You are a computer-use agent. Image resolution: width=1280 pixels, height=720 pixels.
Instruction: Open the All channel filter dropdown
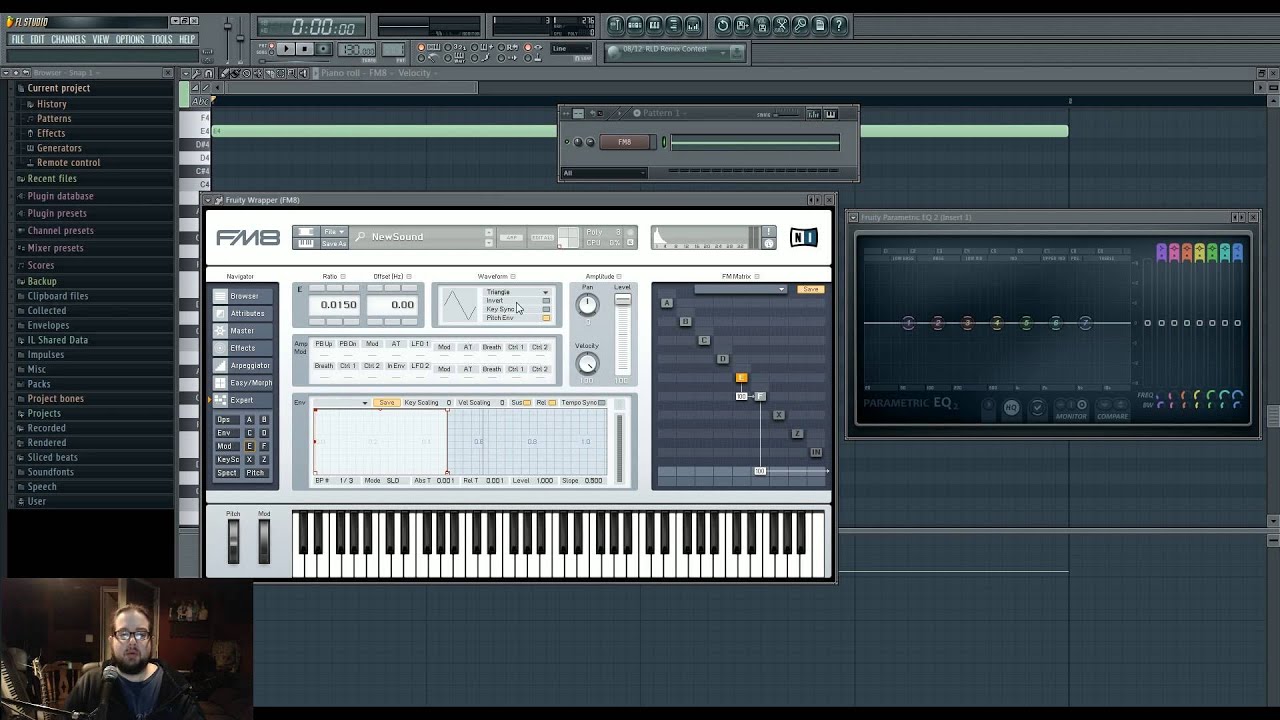click(605, 173)
